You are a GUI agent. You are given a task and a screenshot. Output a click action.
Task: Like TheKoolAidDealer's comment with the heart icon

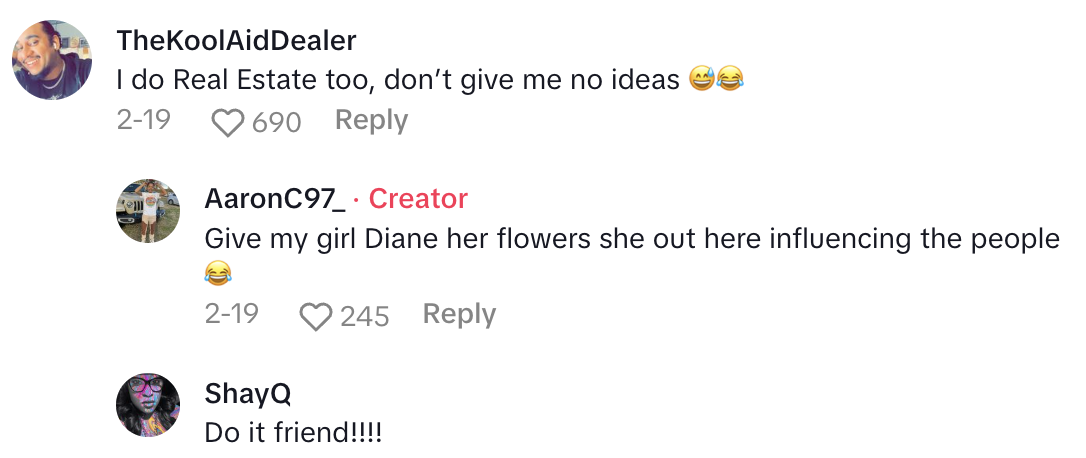click(x=229, y=122)
